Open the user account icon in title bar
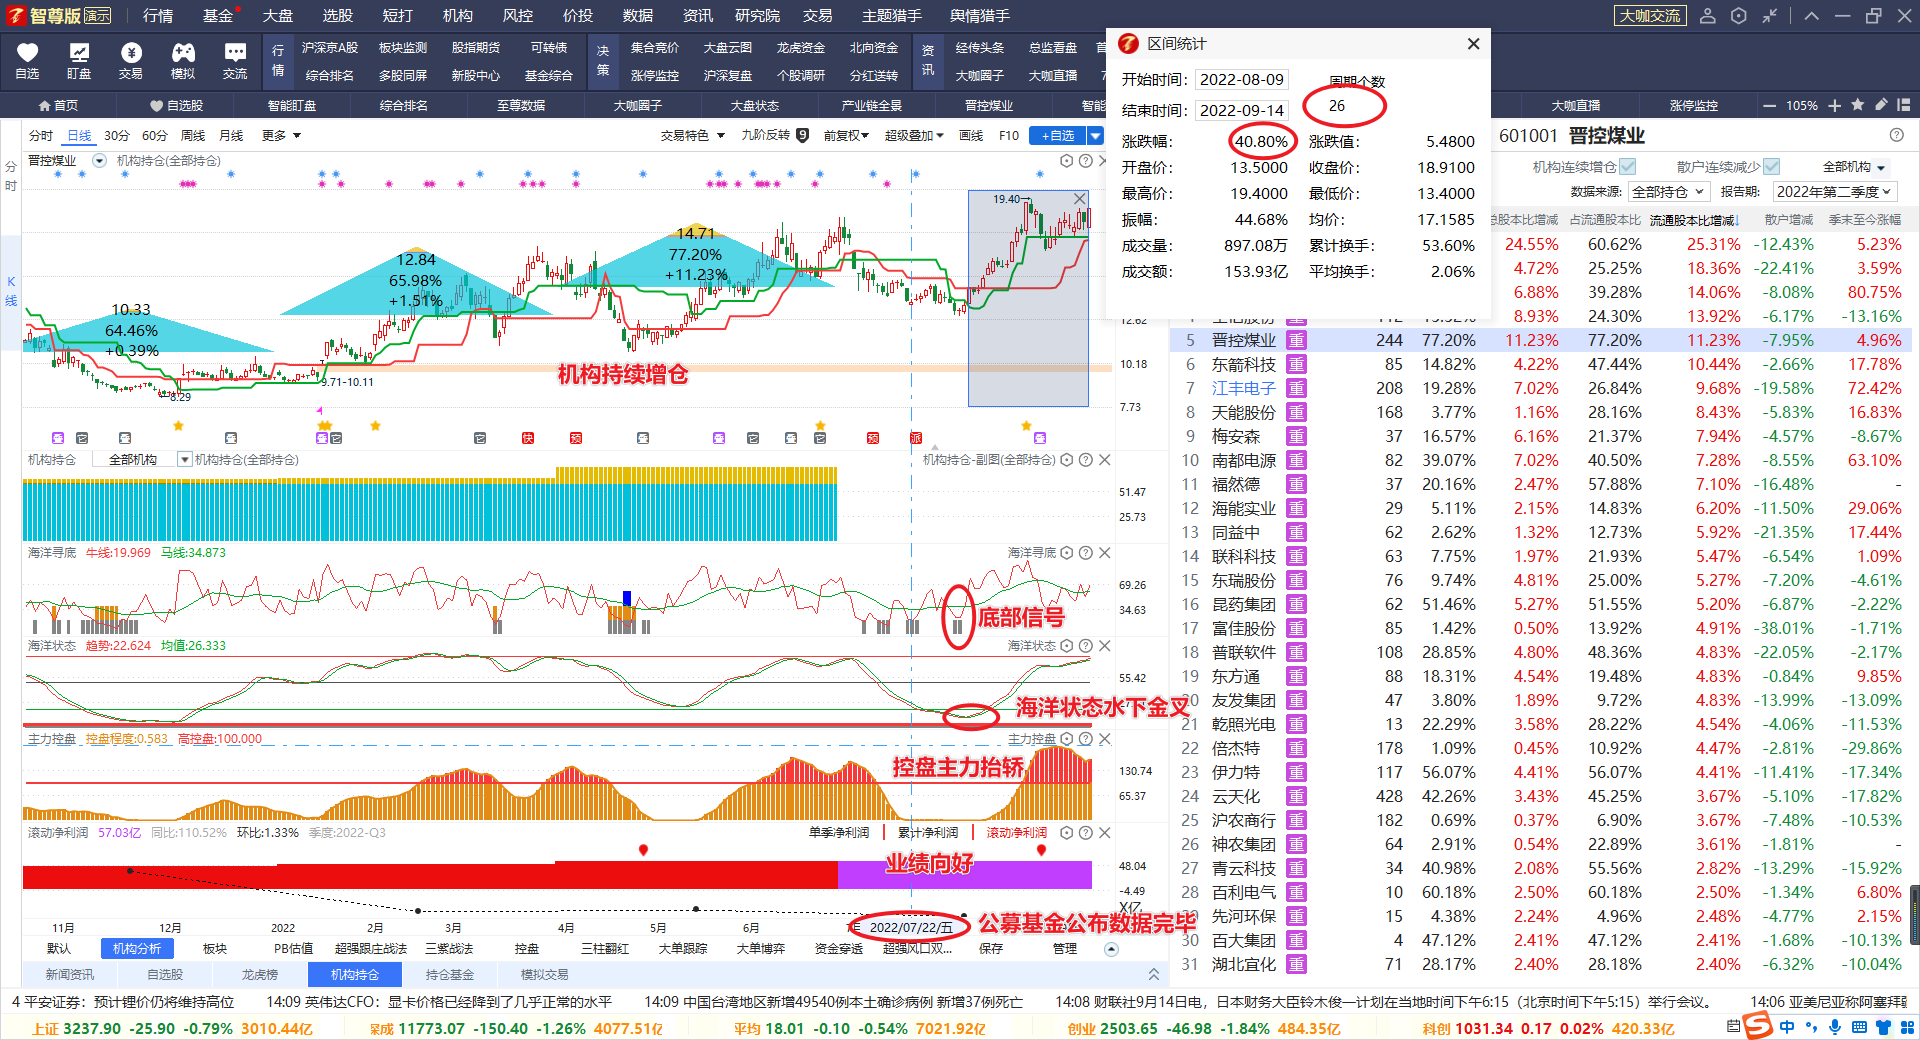Screen dimensions: 1920x1040 [1708, 16]
